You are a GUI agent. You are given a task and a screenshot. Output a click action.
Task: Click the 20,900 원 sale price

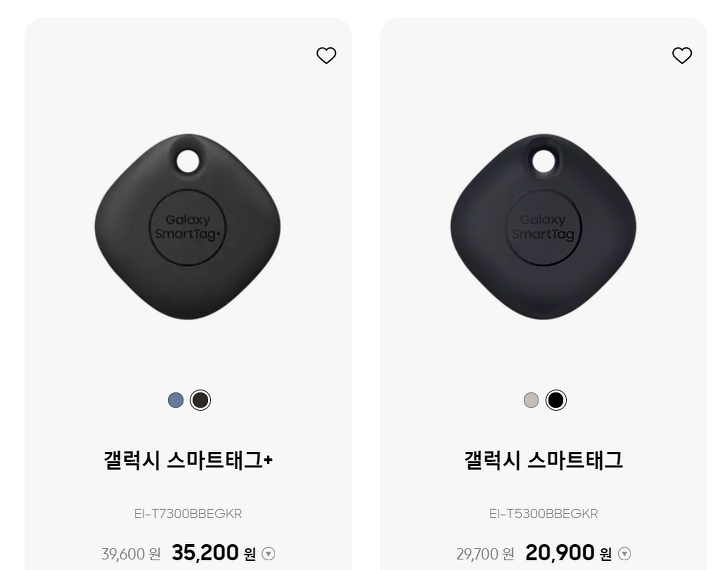568,553
